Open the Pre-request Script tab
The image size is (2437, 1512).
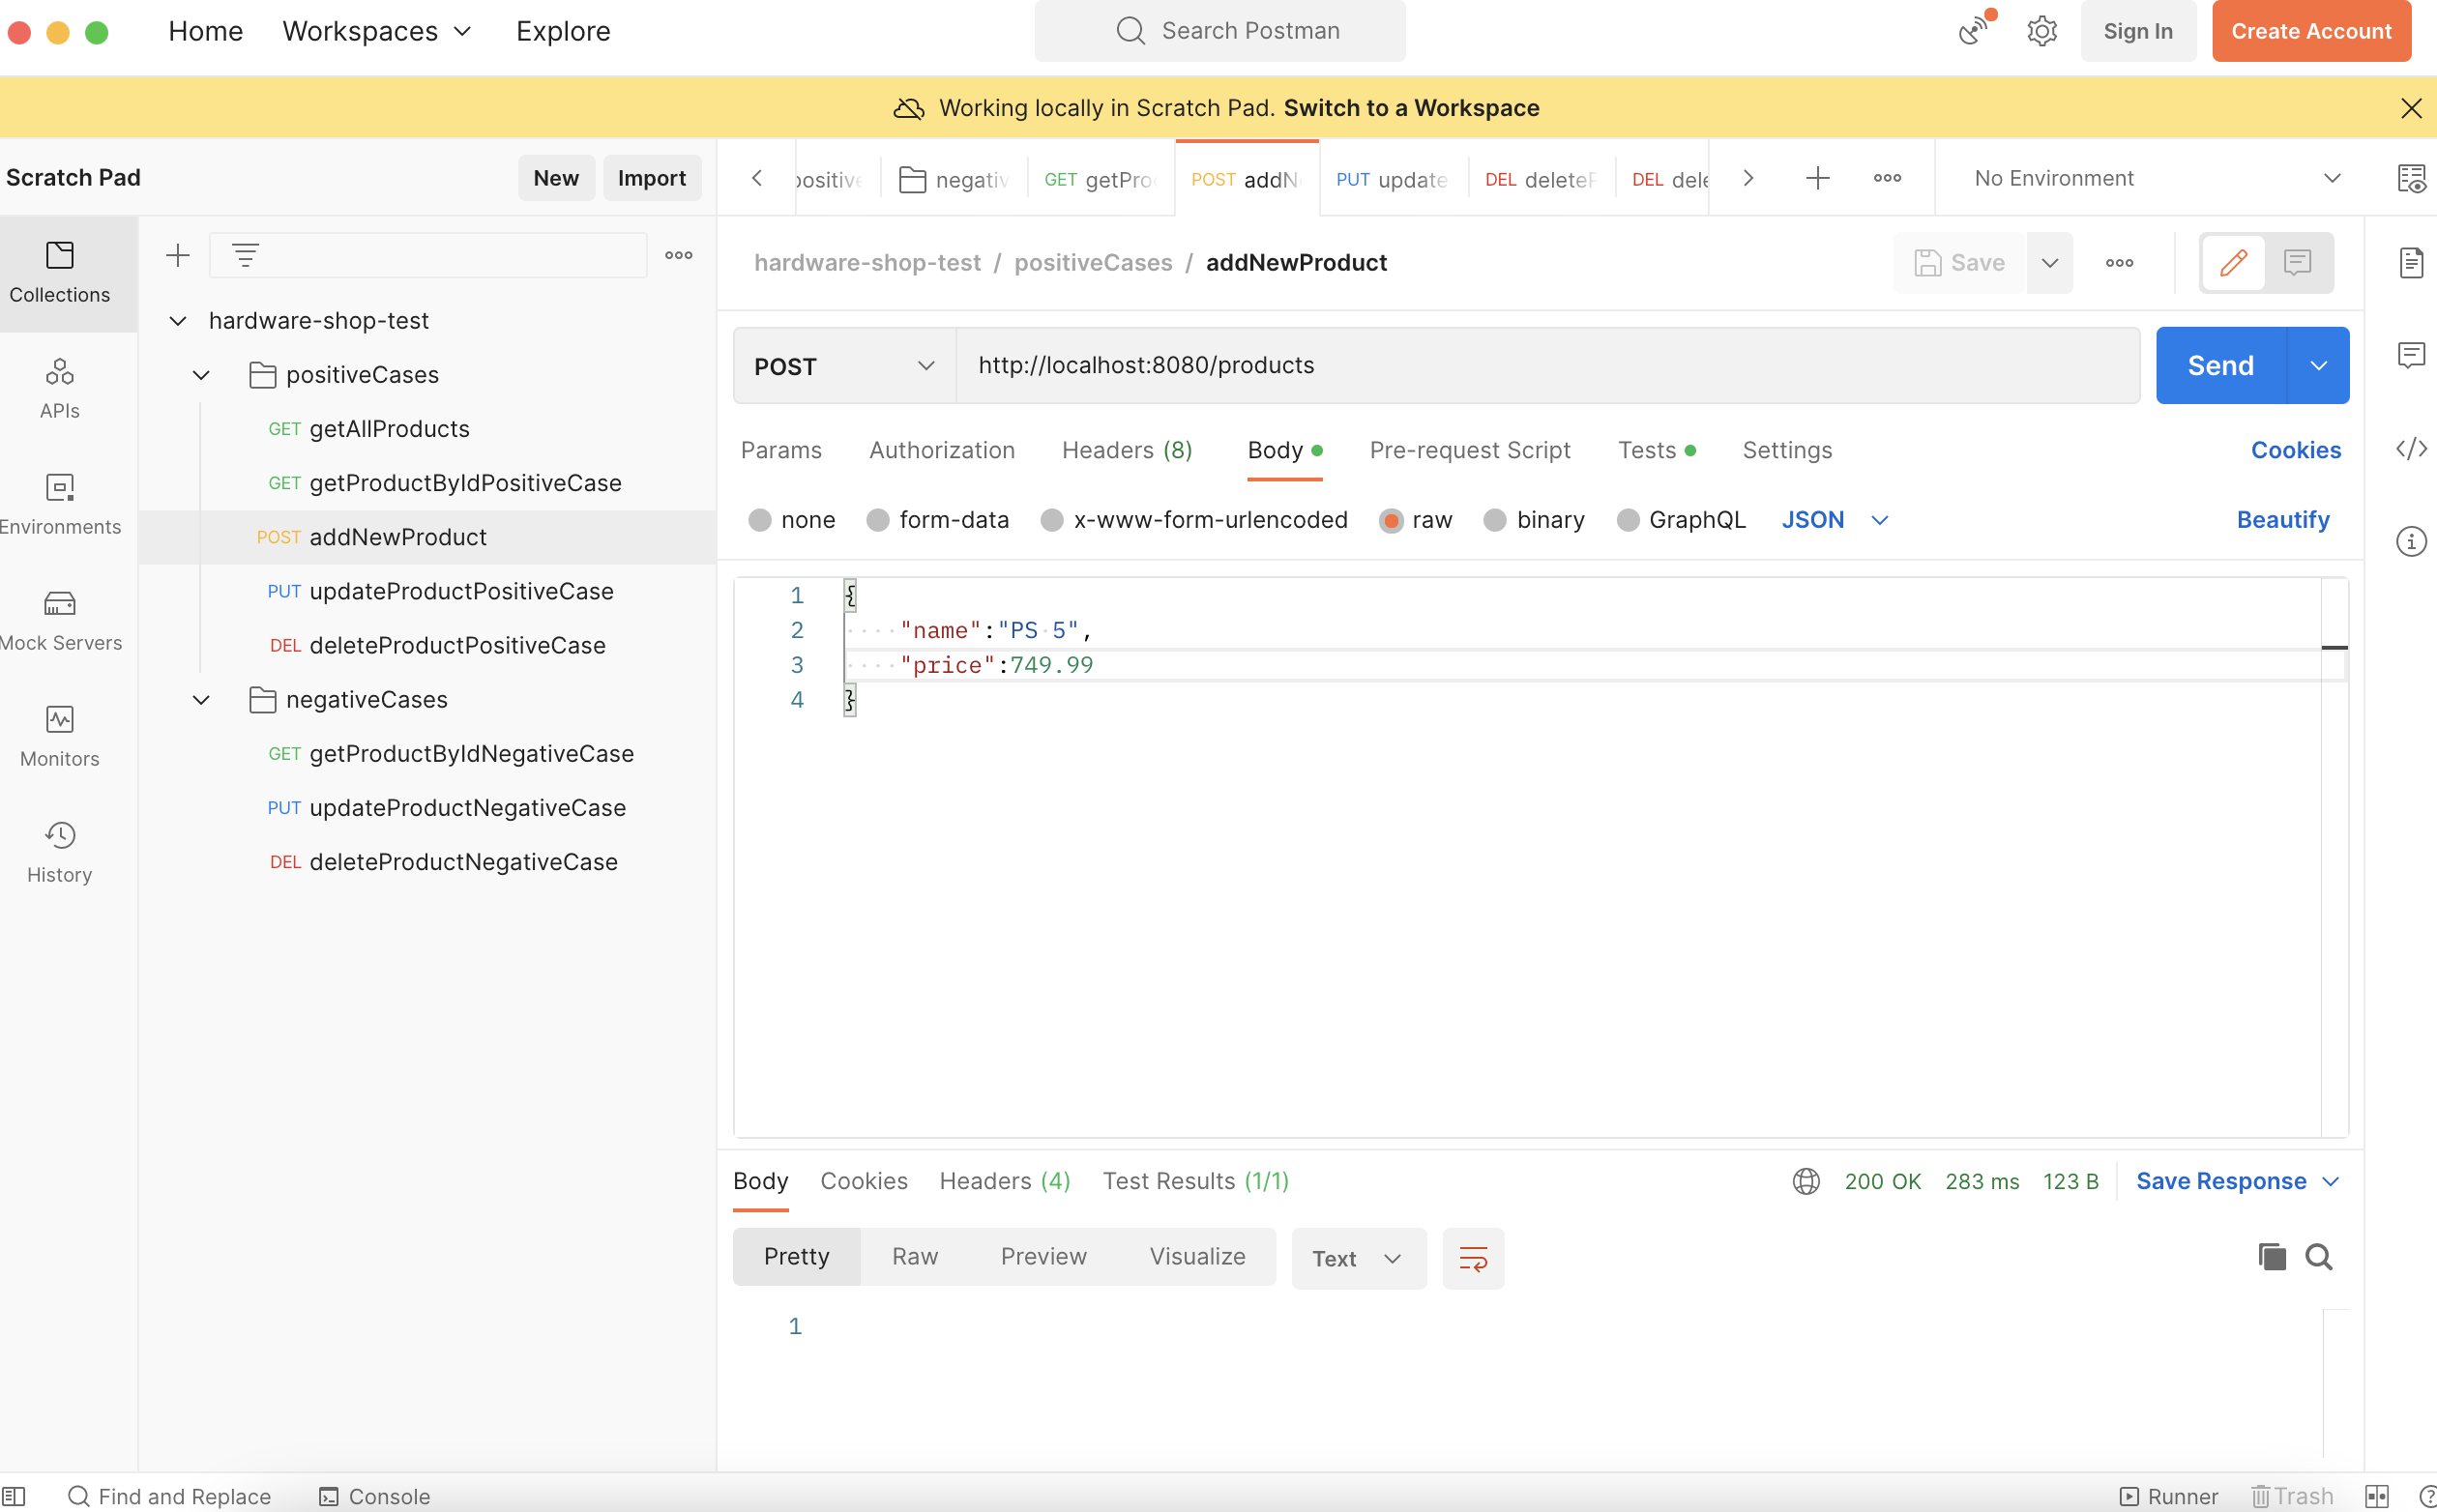(1469, 450)
